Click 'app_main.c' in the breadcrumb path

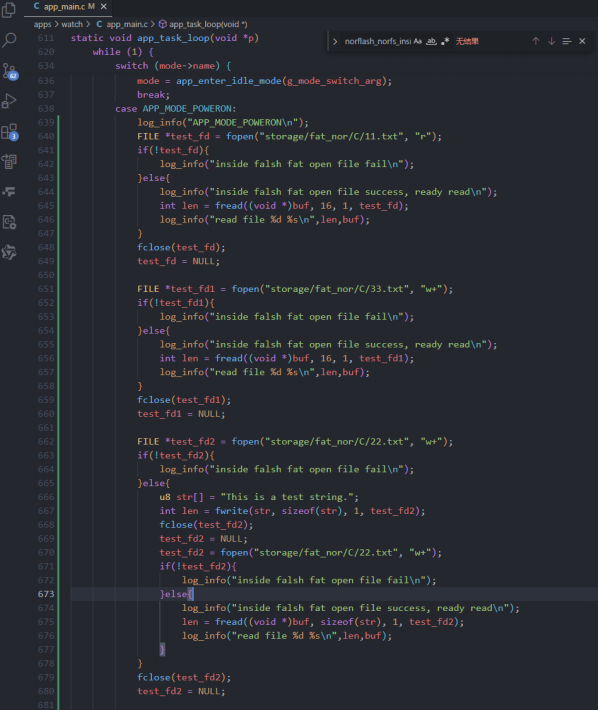tap(127, 24)
